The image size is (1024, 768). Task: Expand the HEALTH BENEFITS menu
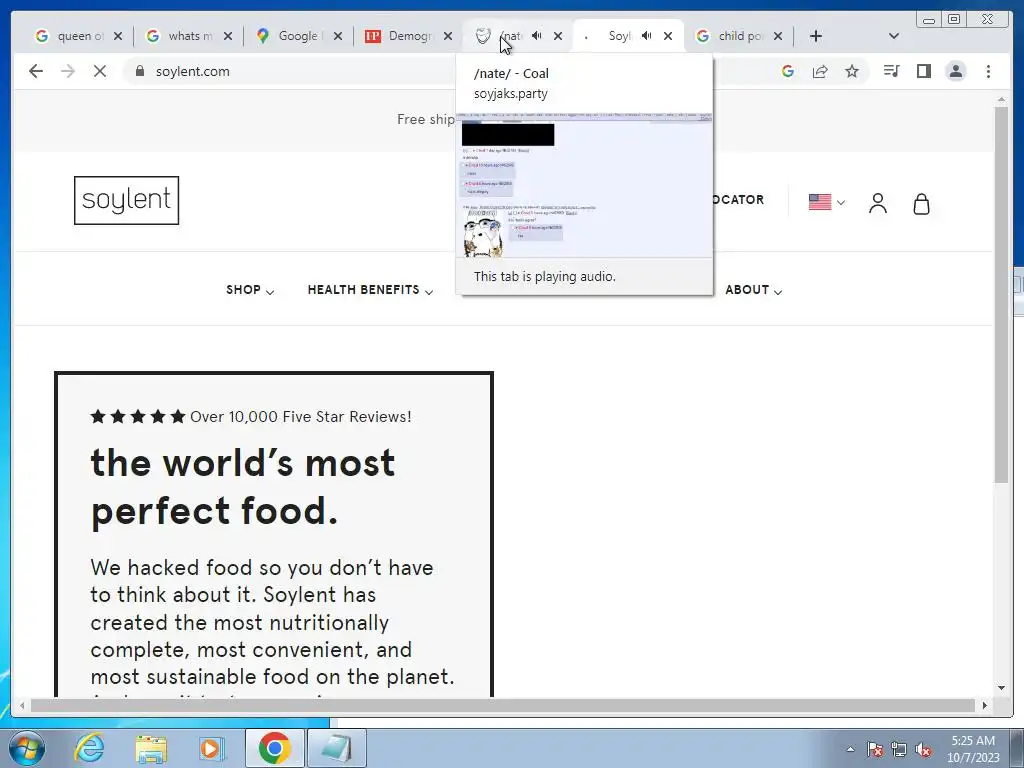coord(370,290)
